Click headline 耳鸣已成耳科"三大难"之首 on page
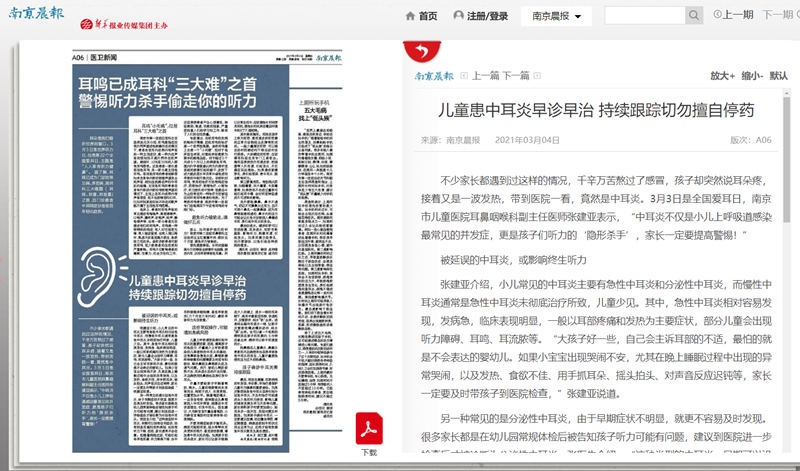This screenshot has width=800, height=471. coord(167,92)
